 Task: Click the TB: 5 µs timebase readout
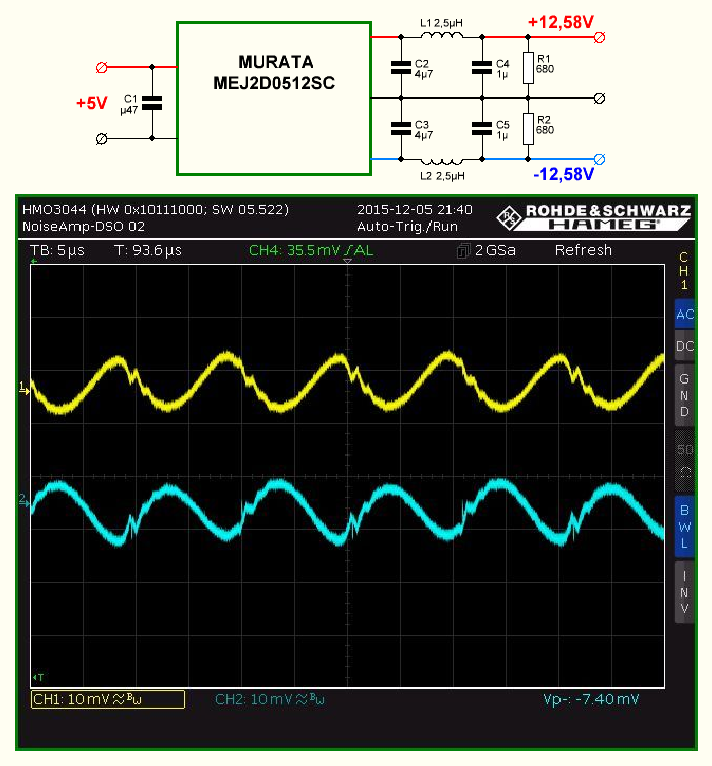[57, 250]
